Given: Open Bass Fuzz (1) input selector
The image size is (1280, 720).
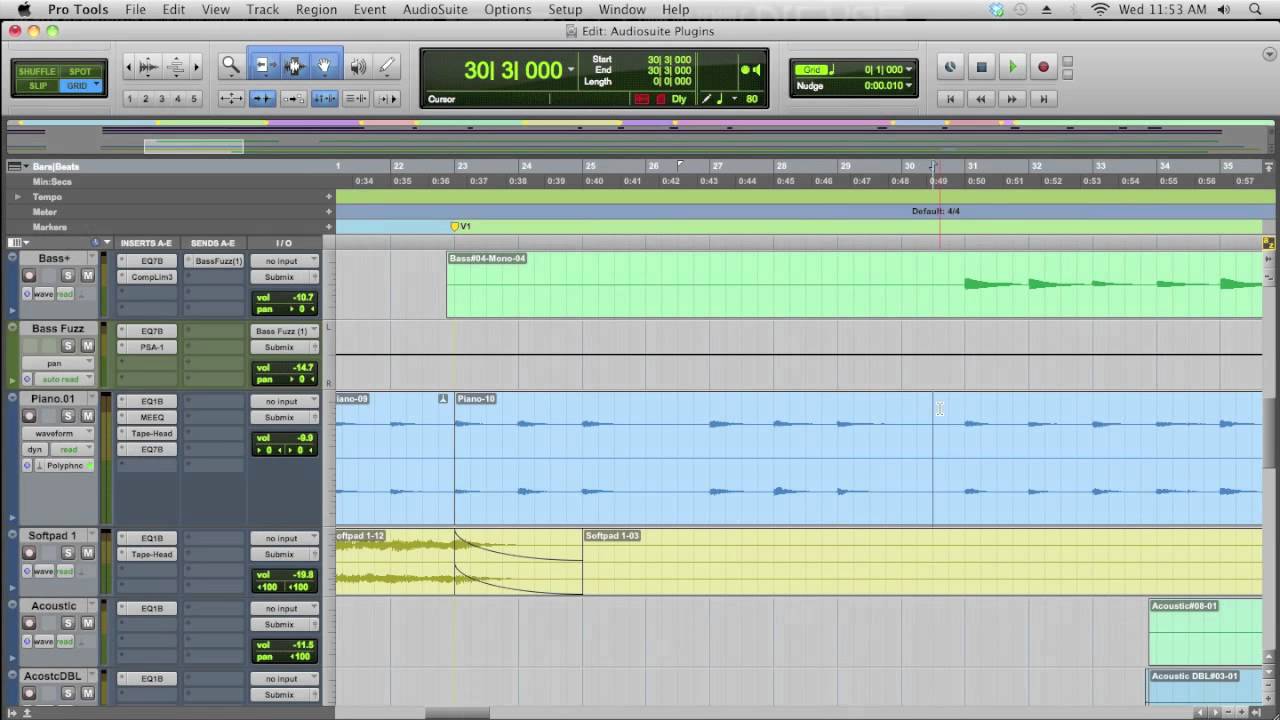Looking at the screenshot, I should [284, 331].
